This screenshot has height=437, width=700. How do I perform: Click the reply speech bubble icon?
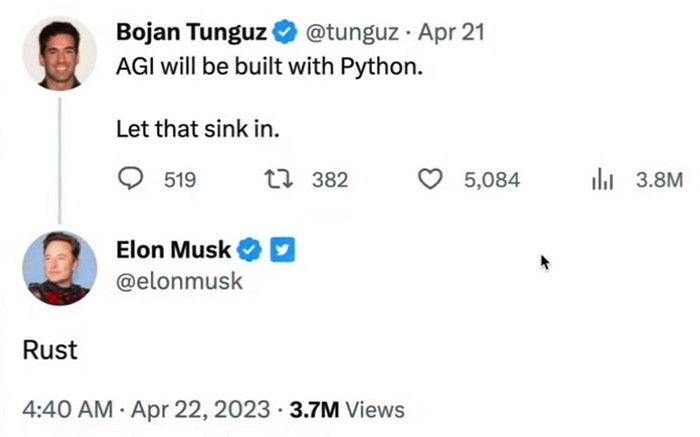[132, 179]
